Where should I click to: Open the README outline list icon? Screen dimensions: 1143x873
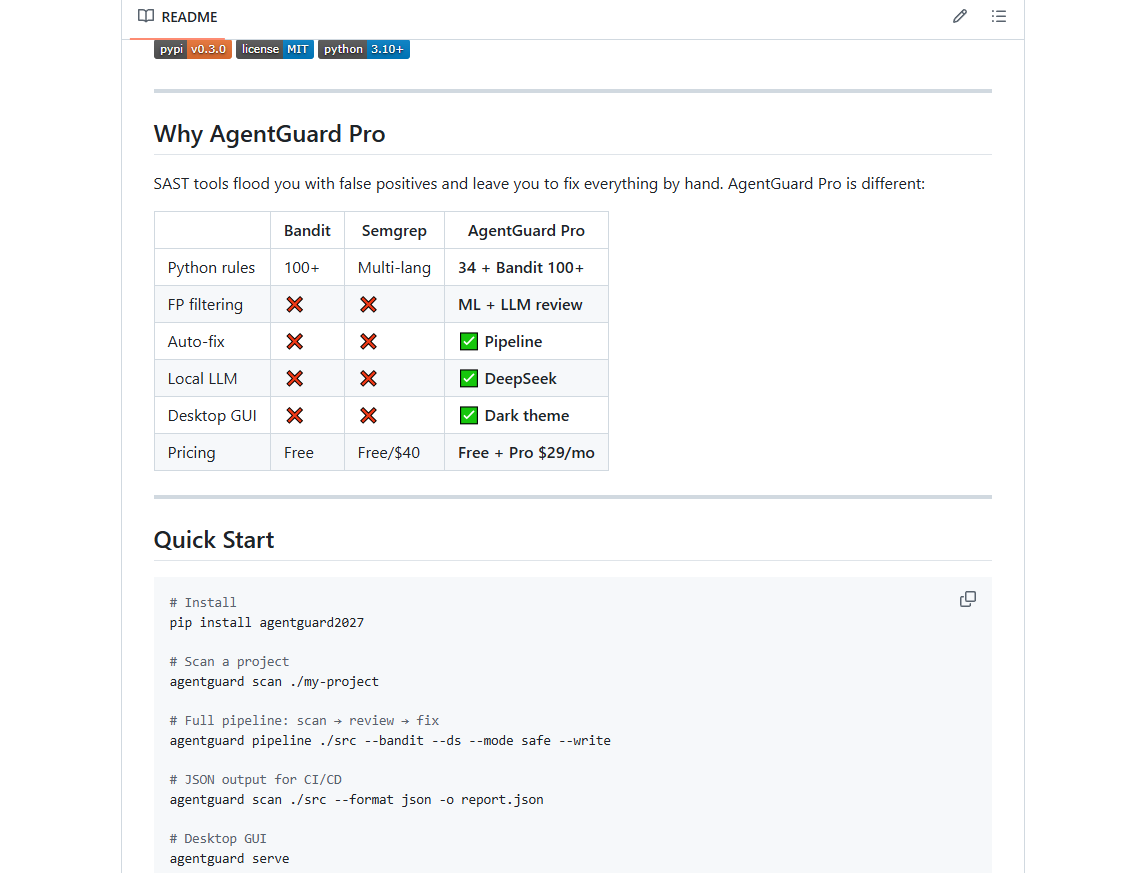(x=999, y=16)
